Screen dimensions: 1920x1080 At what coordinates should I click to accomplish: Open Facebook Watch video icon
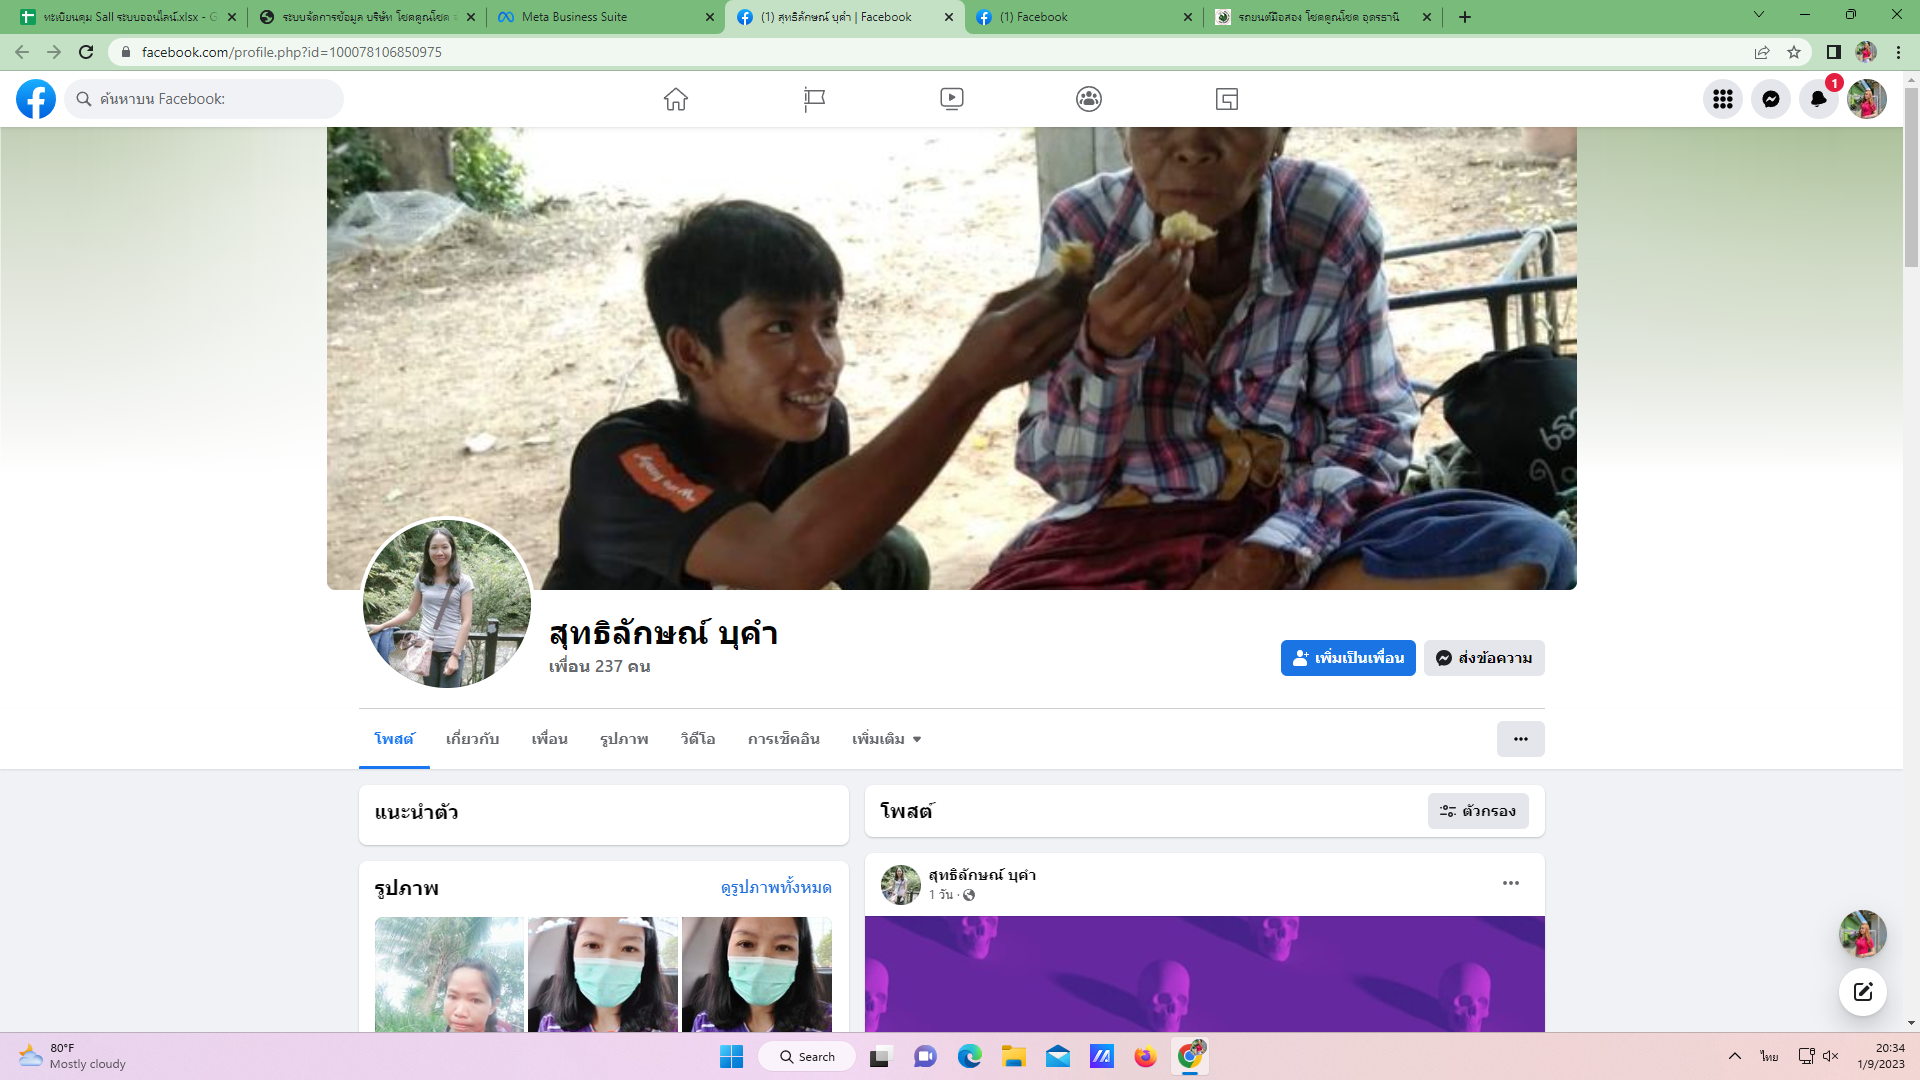click(x=951, y=99)
